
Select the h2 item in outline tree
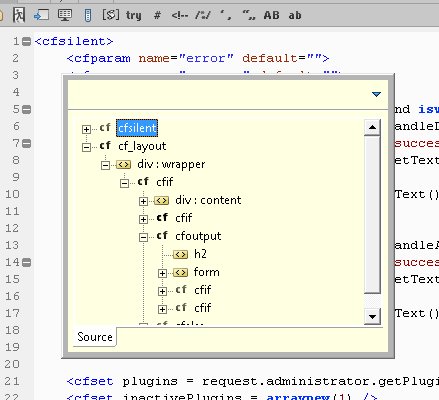(200, 254)
